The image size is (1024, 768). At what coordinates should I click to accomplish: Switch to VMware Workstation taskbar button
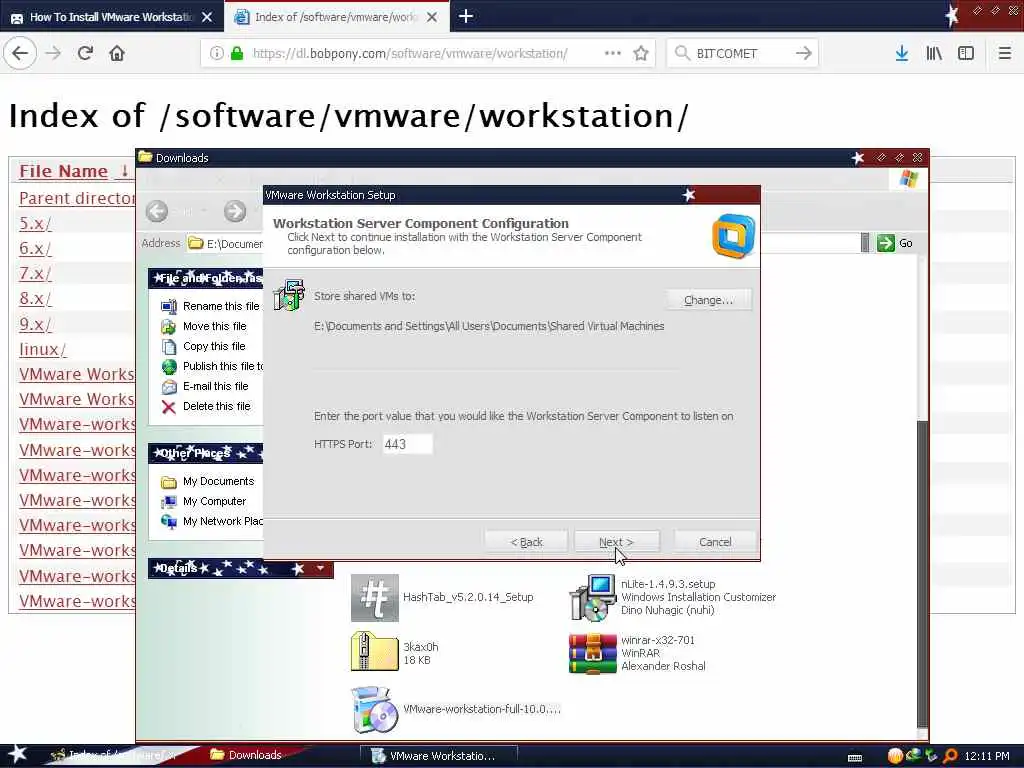(439, 756)
